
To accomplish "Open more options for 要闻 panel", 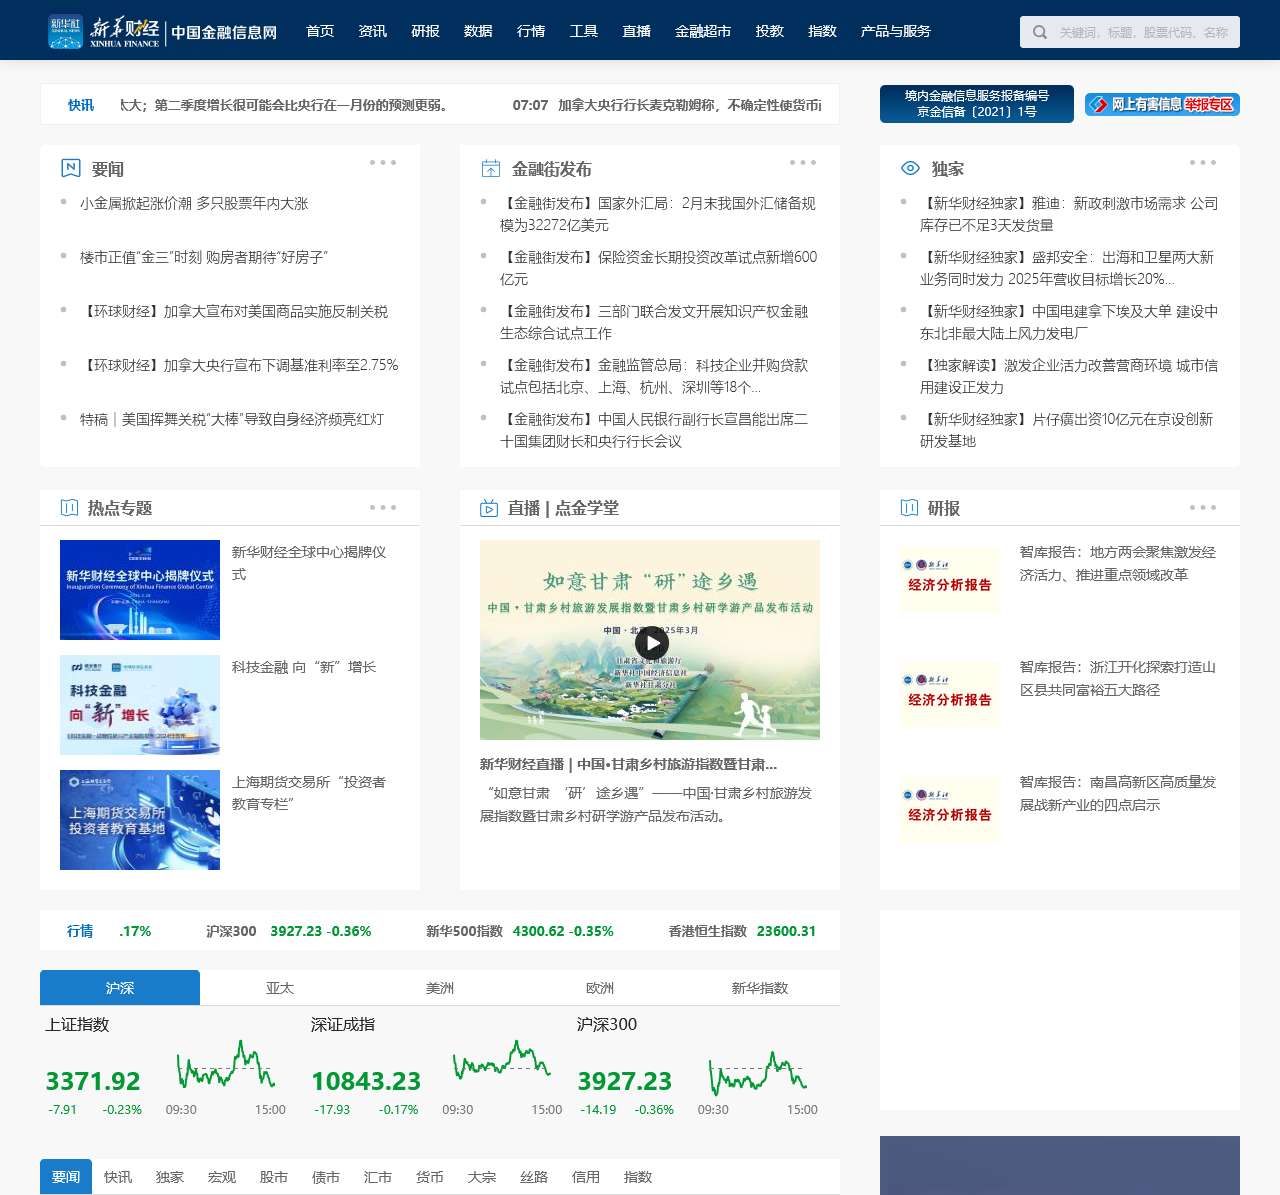I will (383, 162).
